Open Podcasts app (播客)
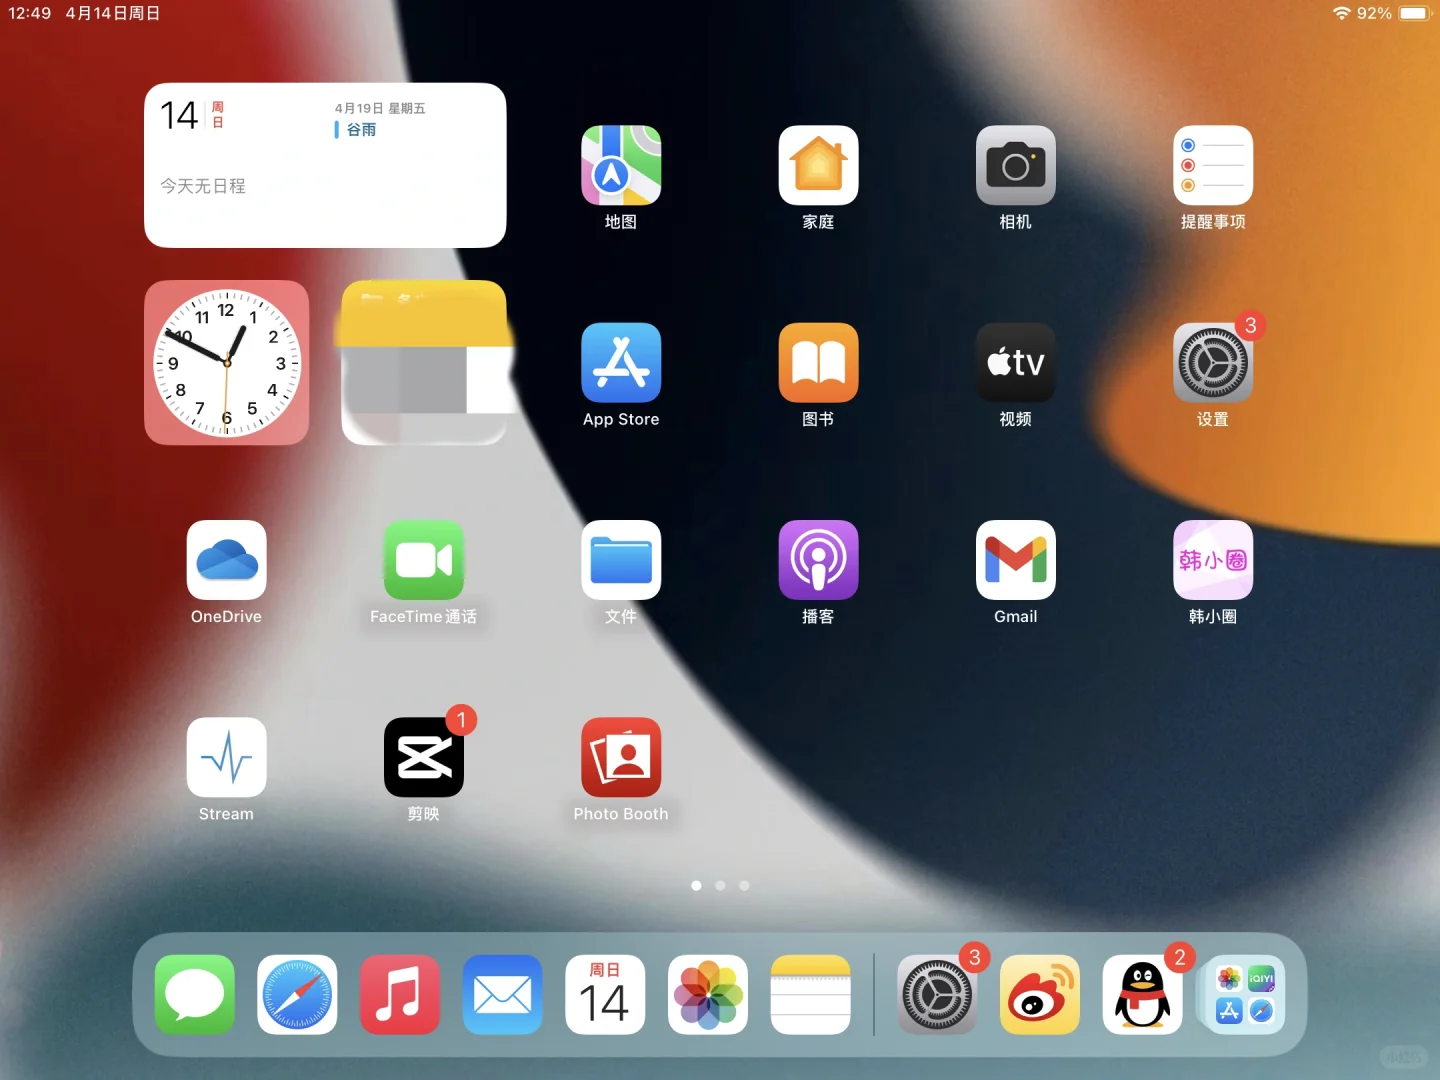1440x1080 pixels. 818,560
